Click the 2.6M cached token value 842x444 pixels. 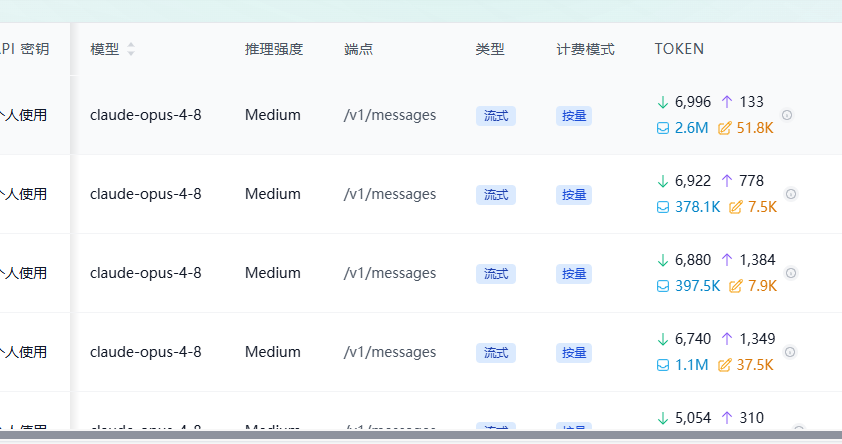(x=692, y=128)
